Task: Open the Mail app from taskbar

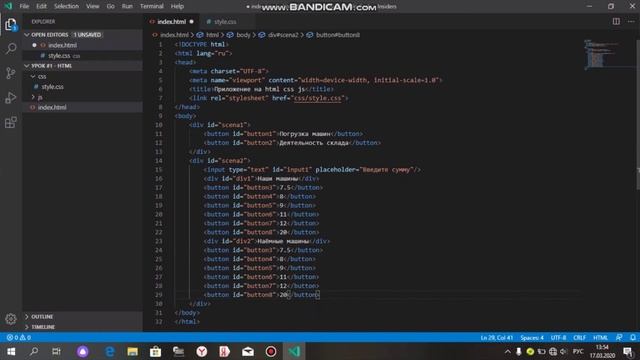Action: tap(248, 351)
